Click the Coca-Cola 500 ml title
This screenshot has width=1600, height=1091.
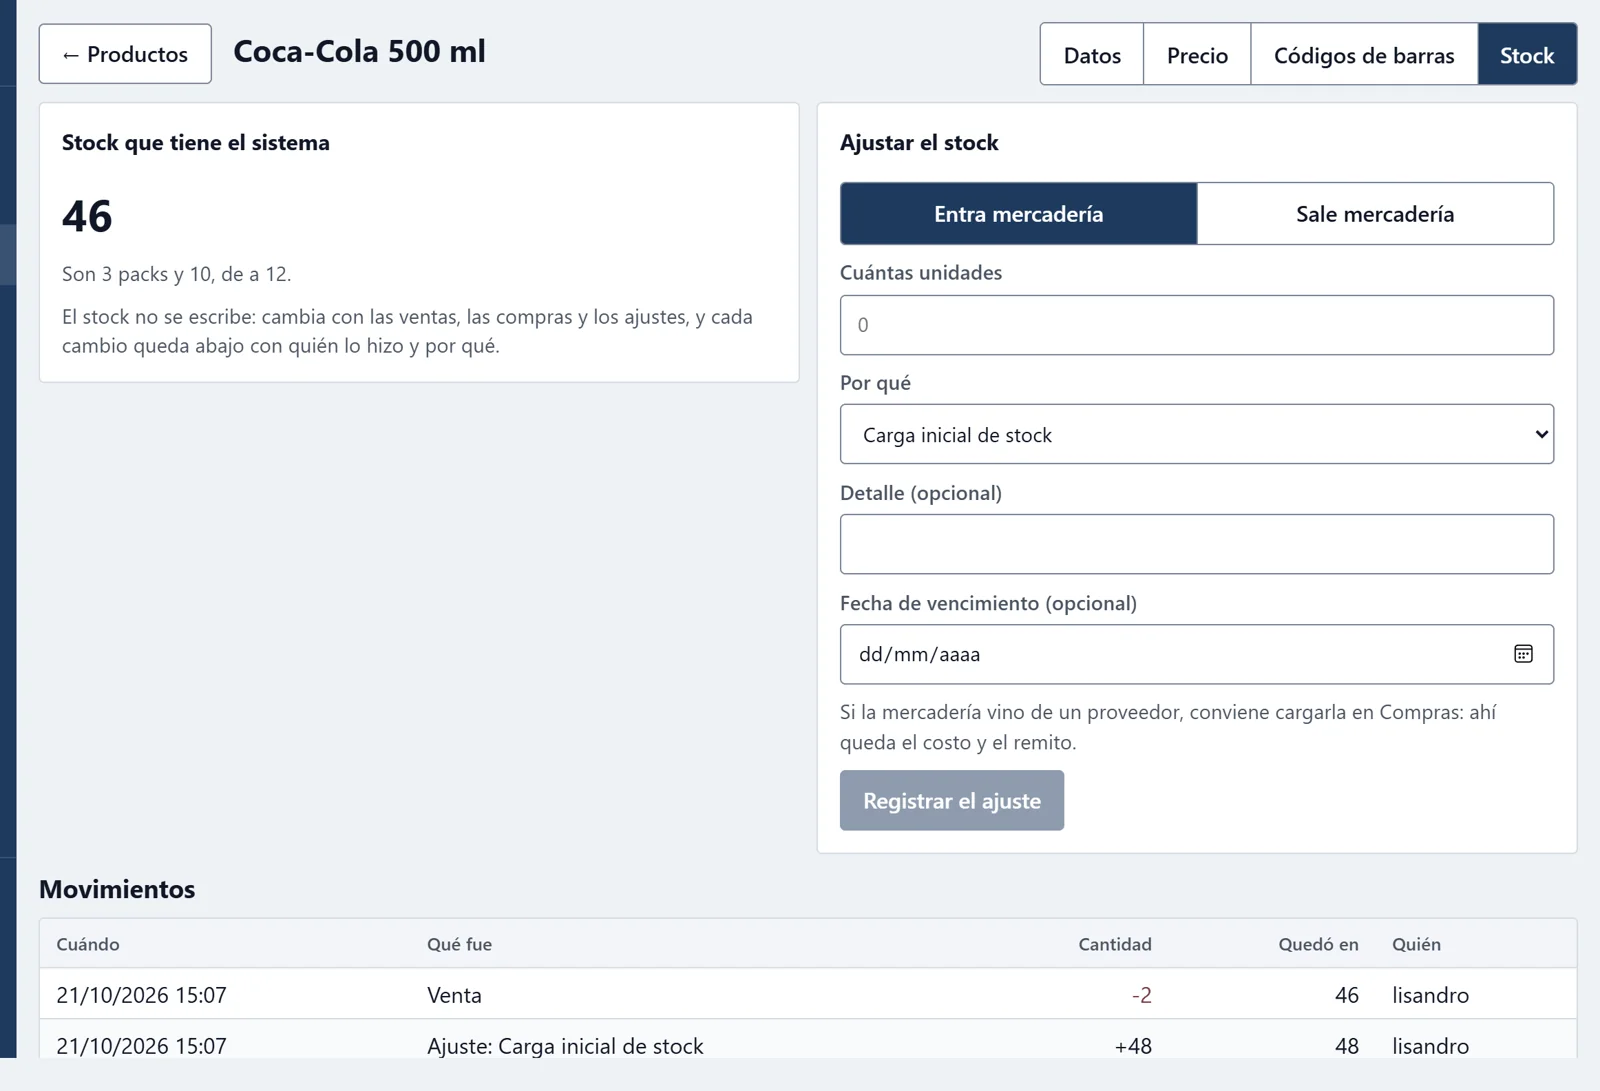click(359, 51)
